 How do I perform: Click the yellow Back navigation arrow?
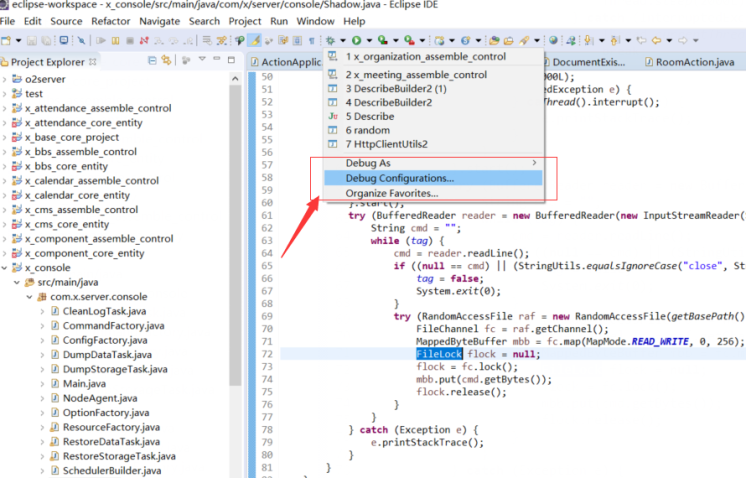(657, 41)
